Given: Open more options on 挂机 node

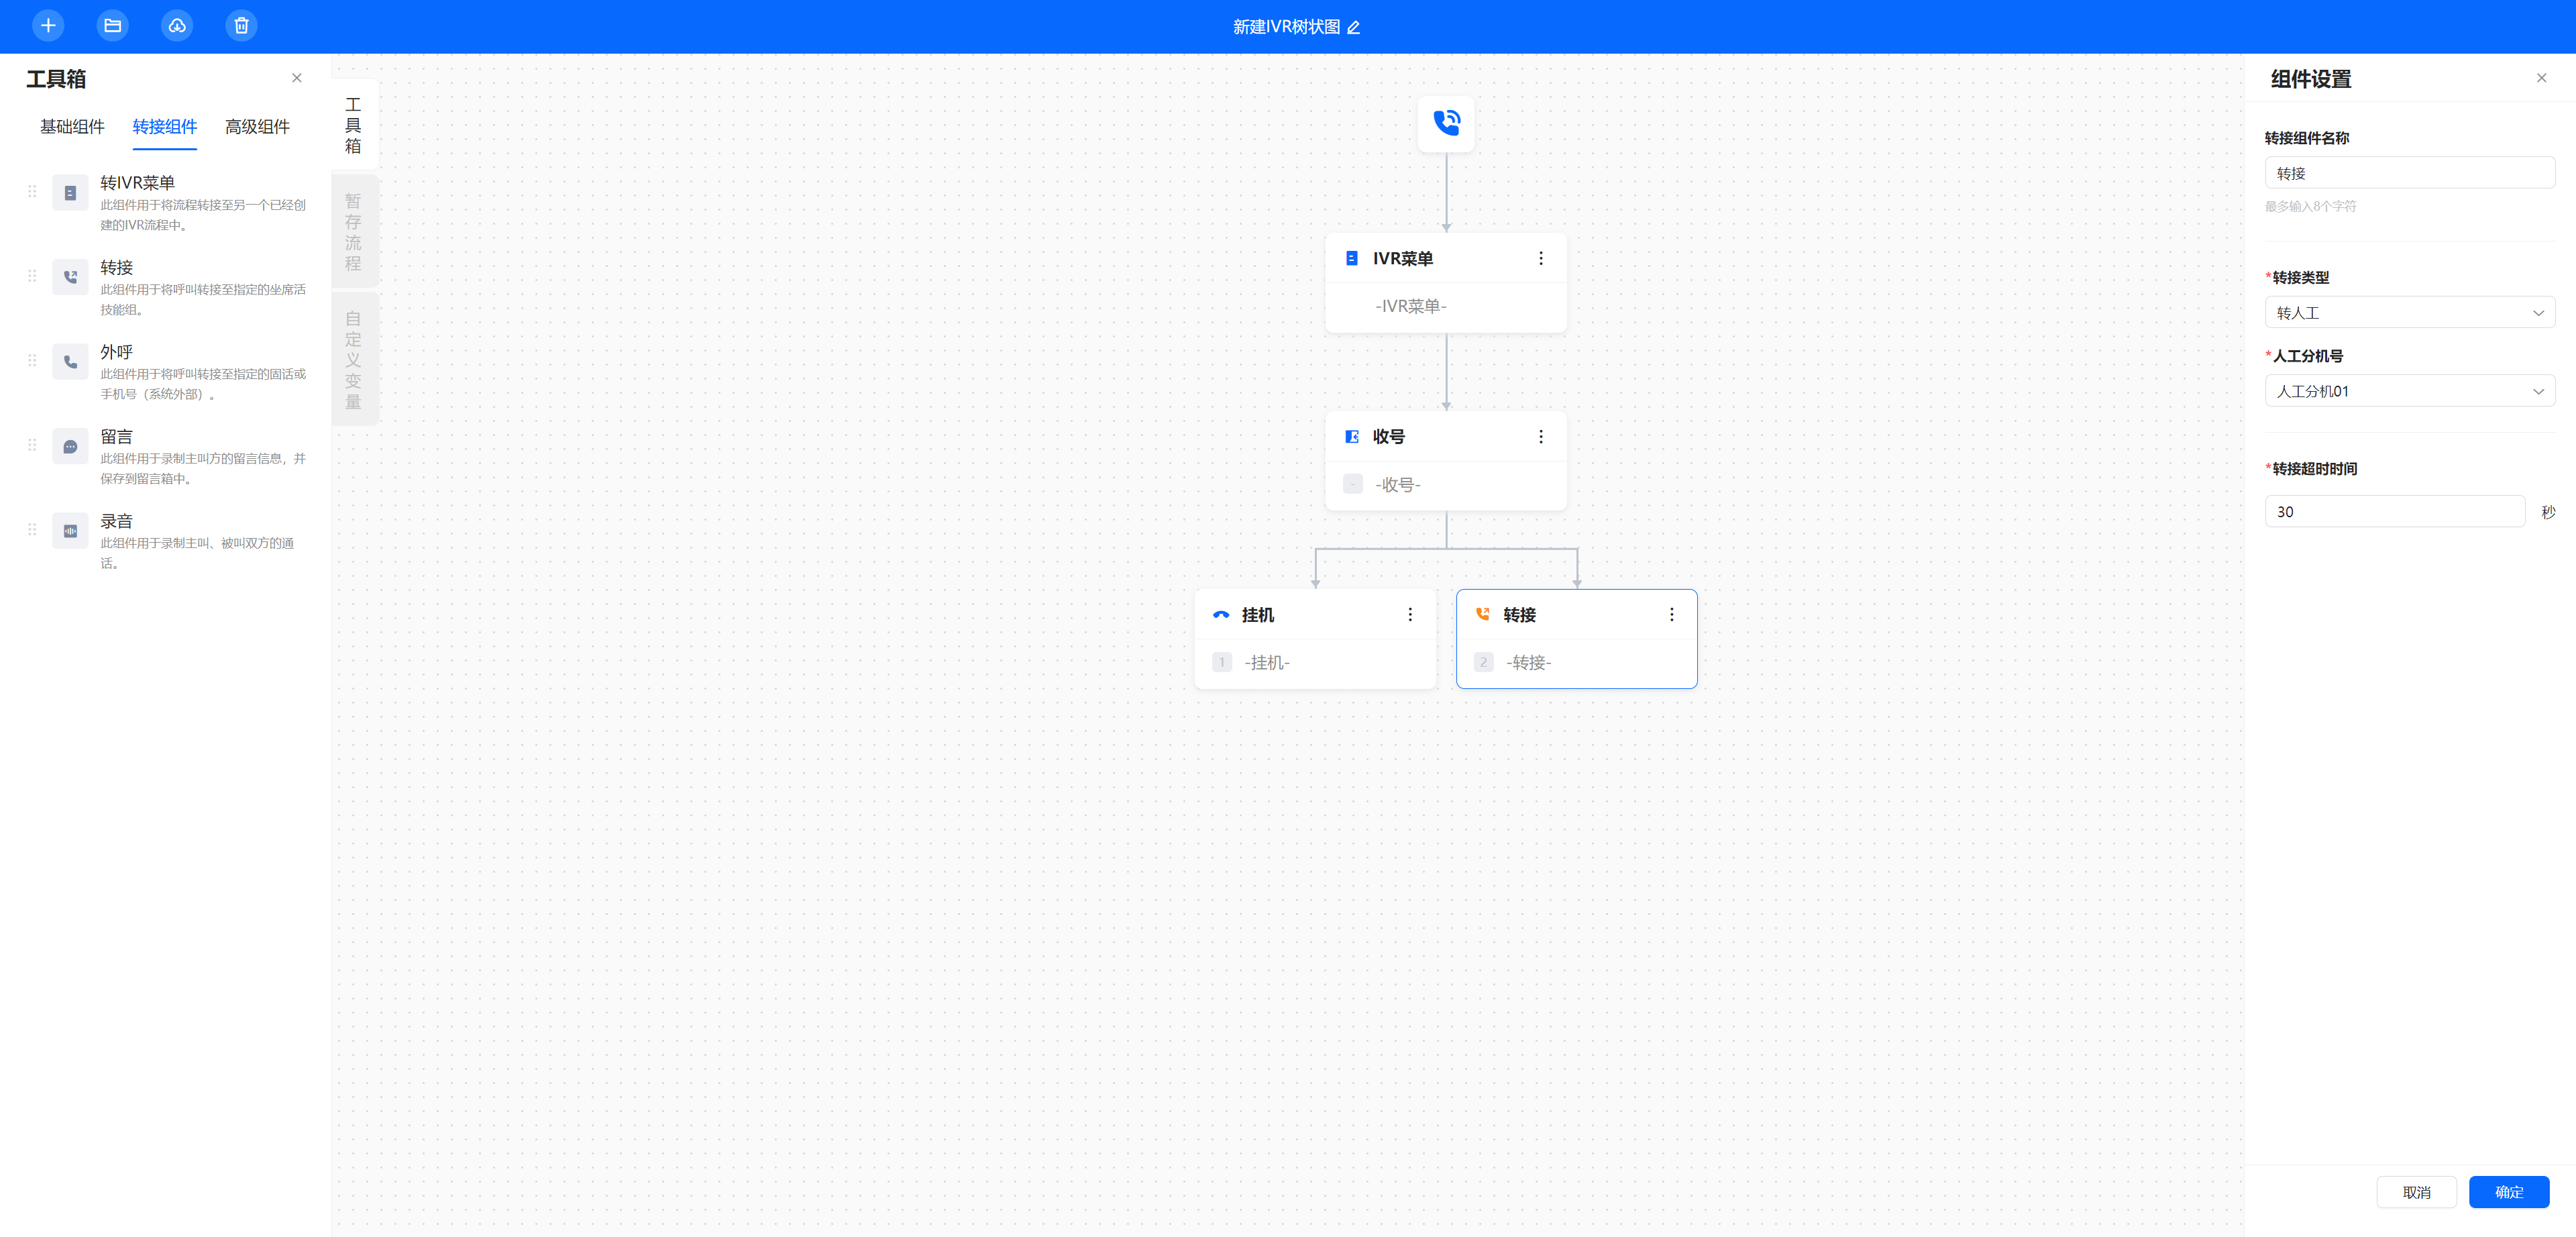Looking at the screenshot, I should click(1410, 614).
